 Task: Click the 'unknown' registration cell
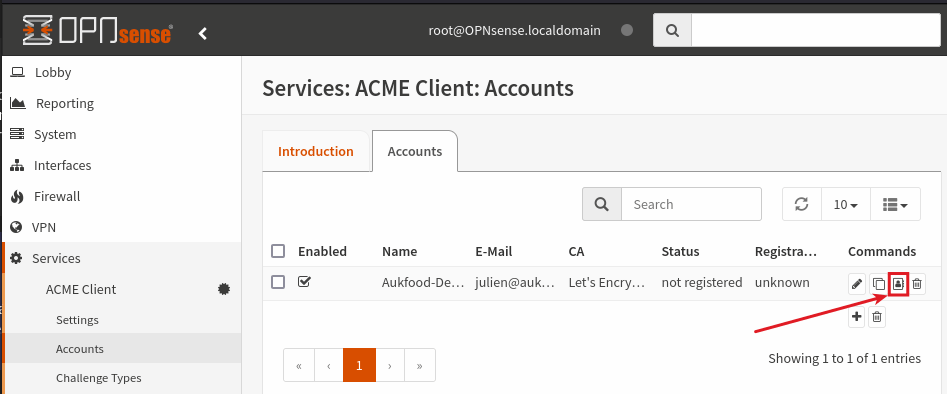click(782, 282)
